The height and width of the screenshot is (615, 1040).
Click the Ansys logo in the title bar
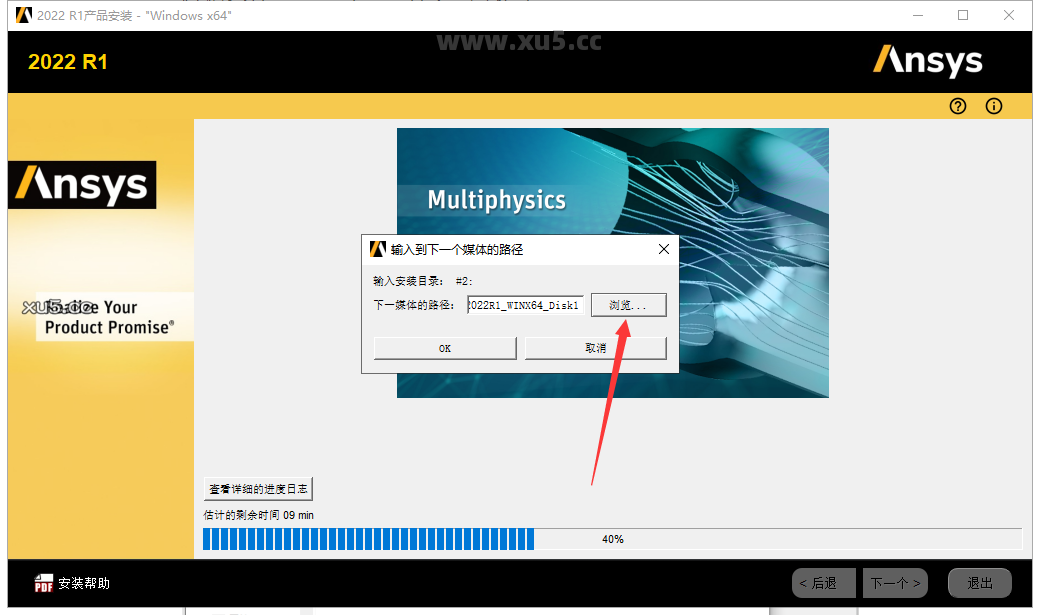(22, 15)
